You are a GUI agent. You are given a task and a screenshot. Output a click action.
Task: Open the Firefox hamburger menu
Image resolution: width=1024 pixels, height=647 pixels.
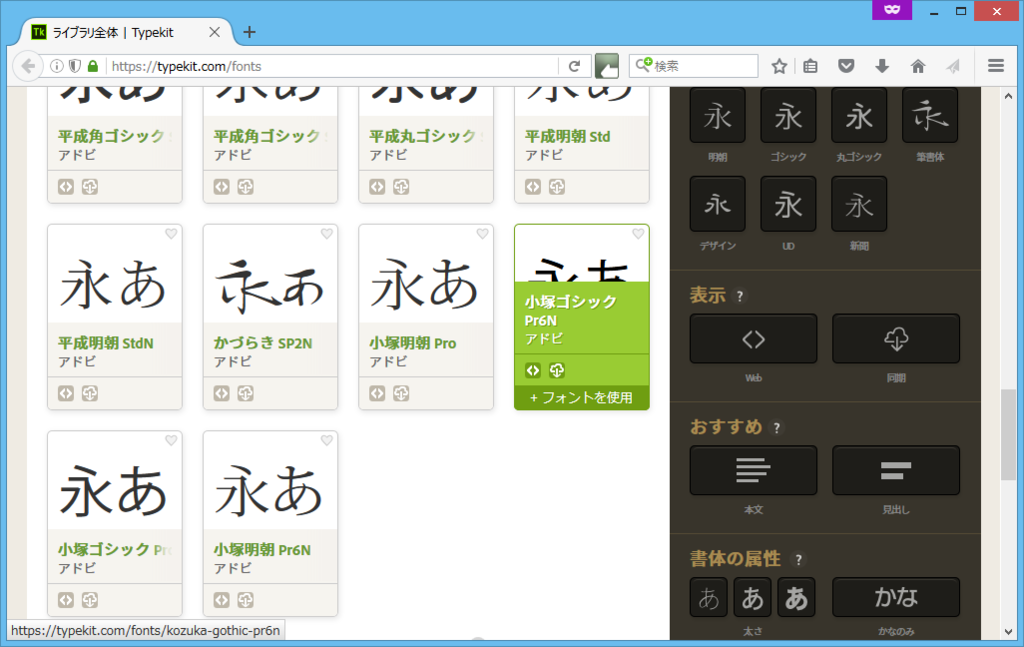(x=996, y=66)
